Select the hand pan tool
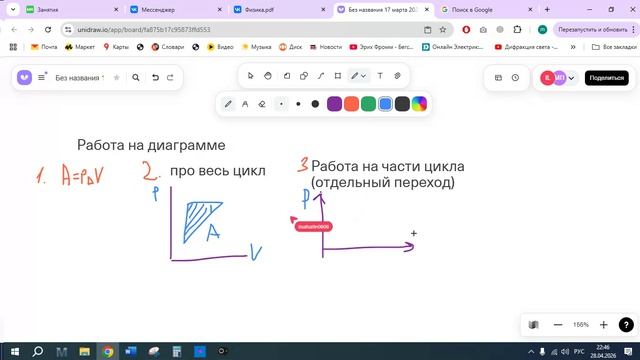This screenshot has width=640, height=360. point(268,76)
